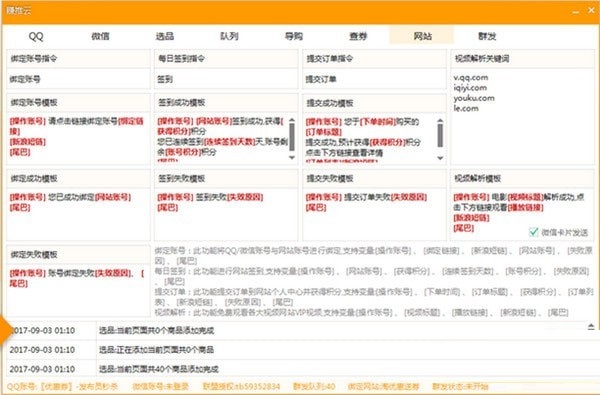600x395 pixels.
Task: Click the youku.com keyword line
Action: coord(474,98)
